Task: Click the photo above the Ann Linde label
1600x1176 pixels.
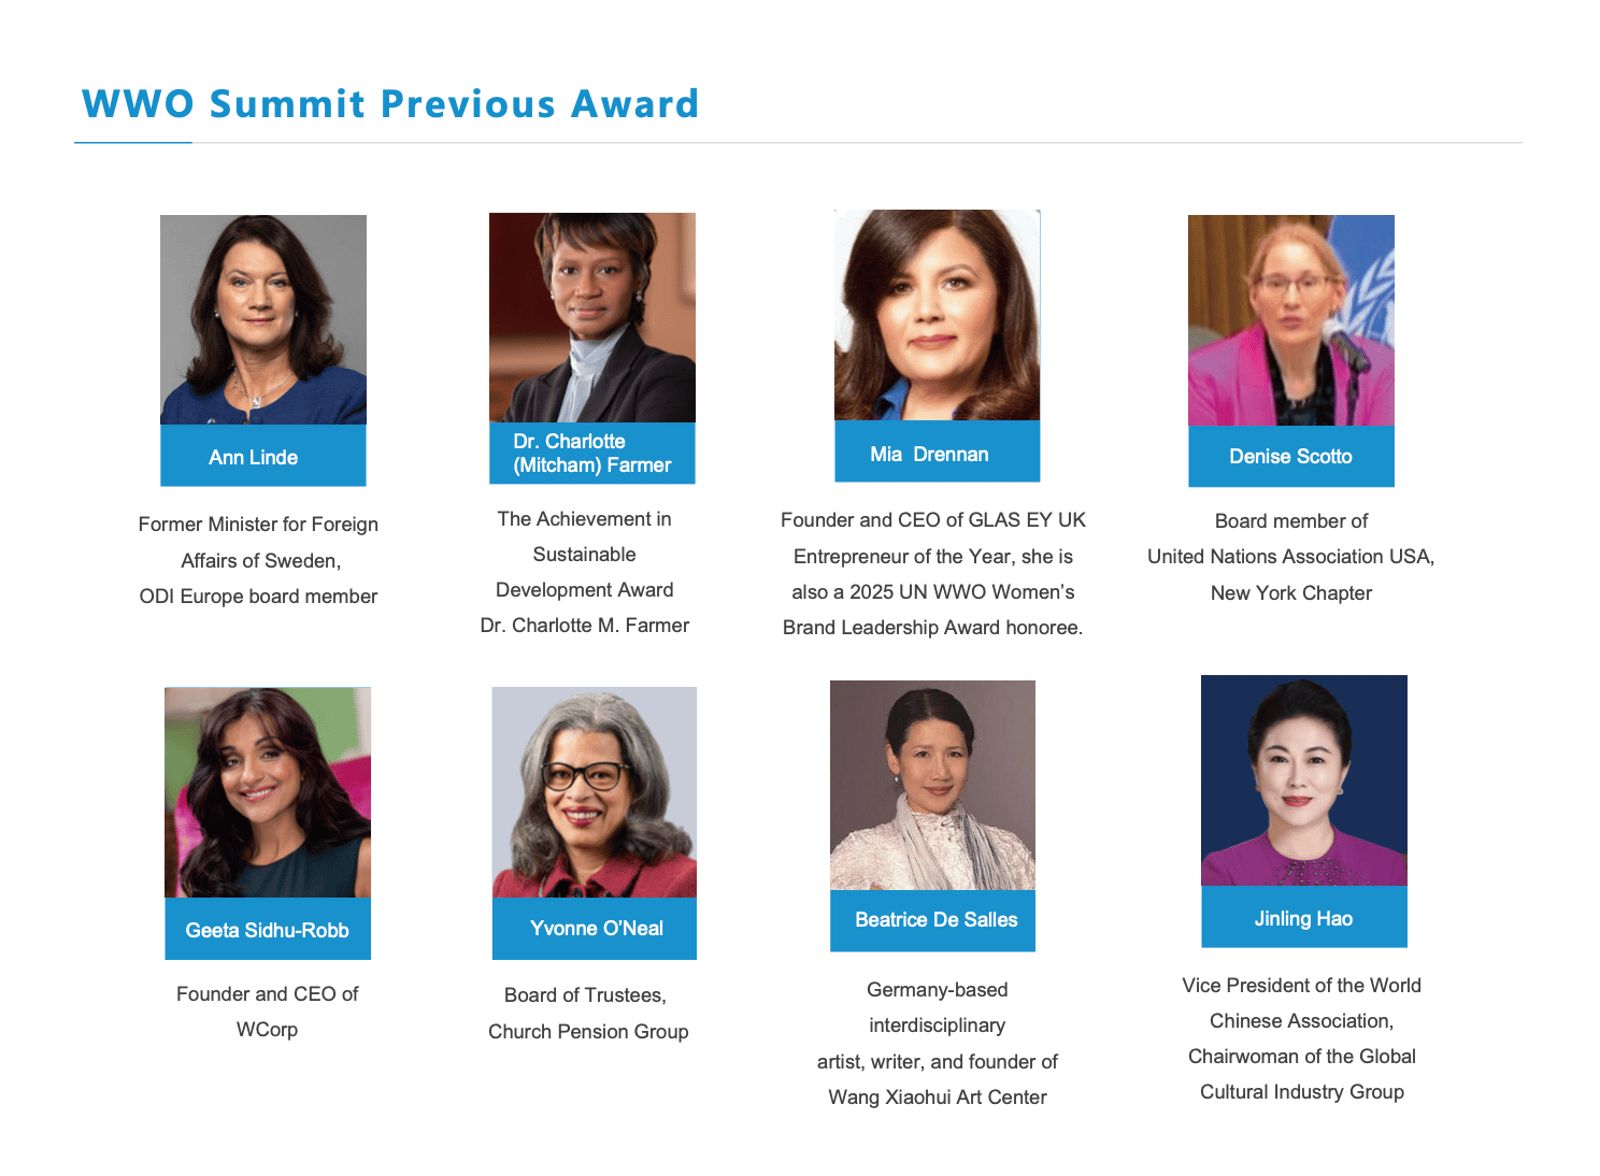Action: pos(263,319)
